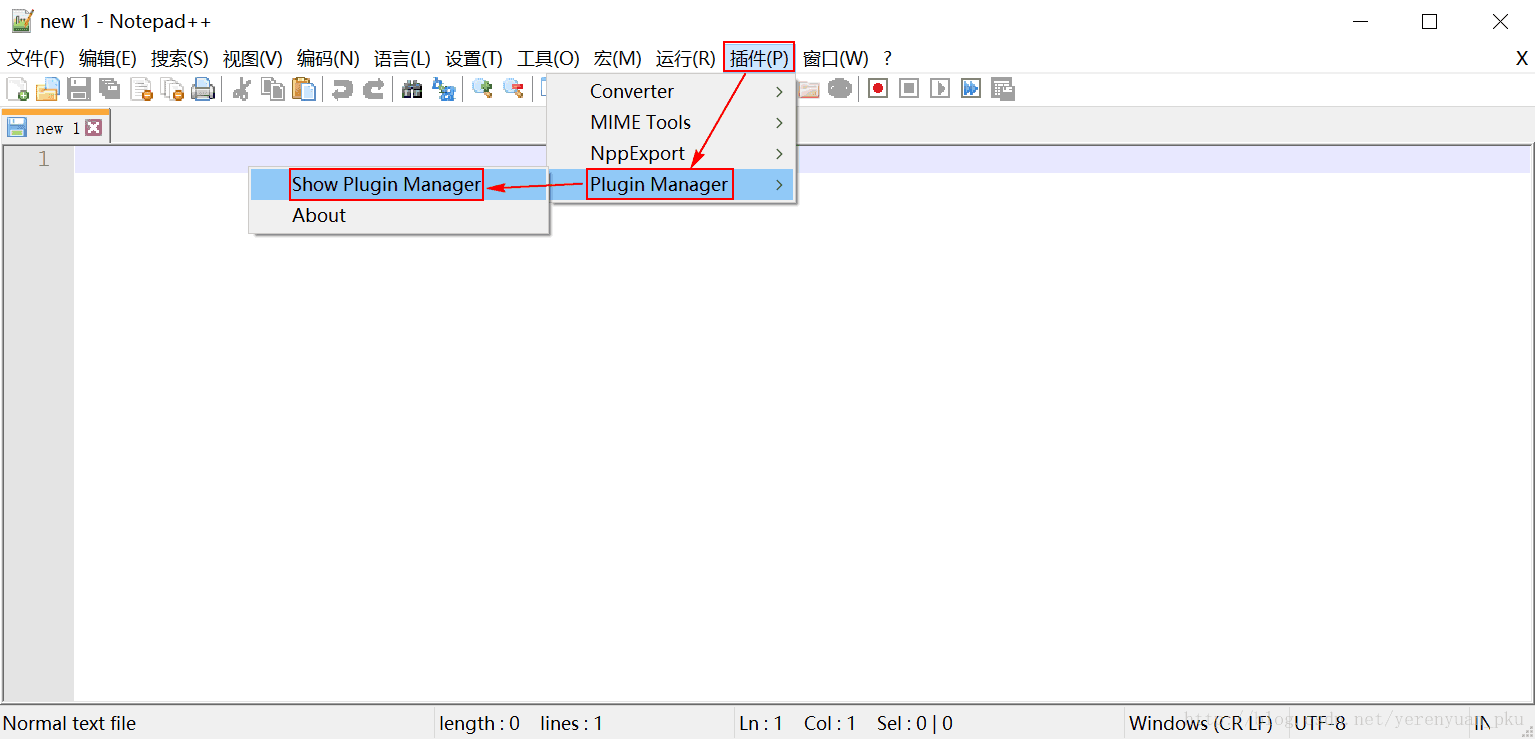
Task: Close the document using menu bar X
Action: pos(1522,59)
